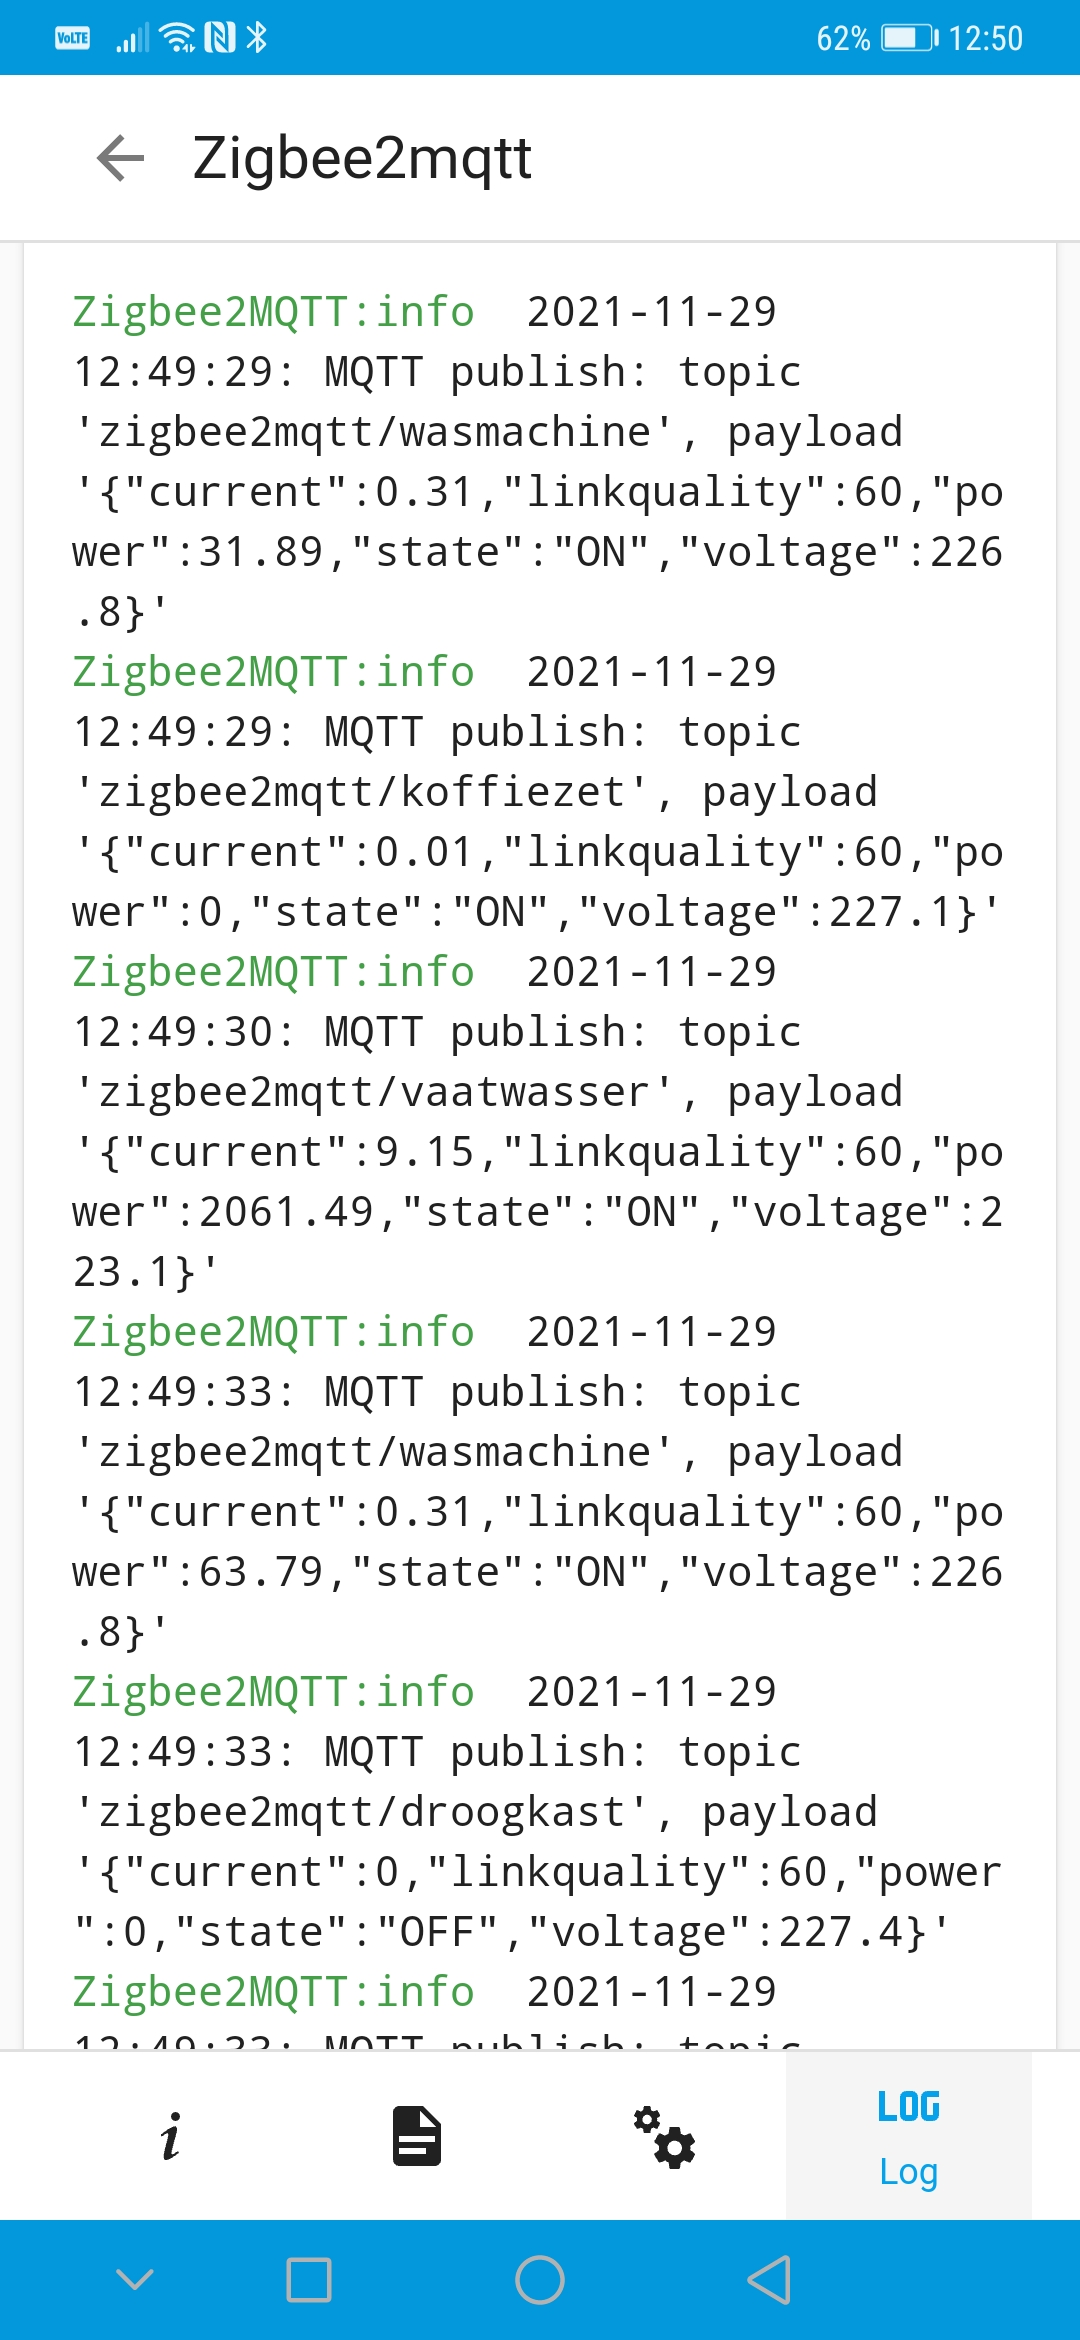Tap the Zigbee2mqtt page title
This screenshot has width=1080, height=2340.
click(362, 158)
